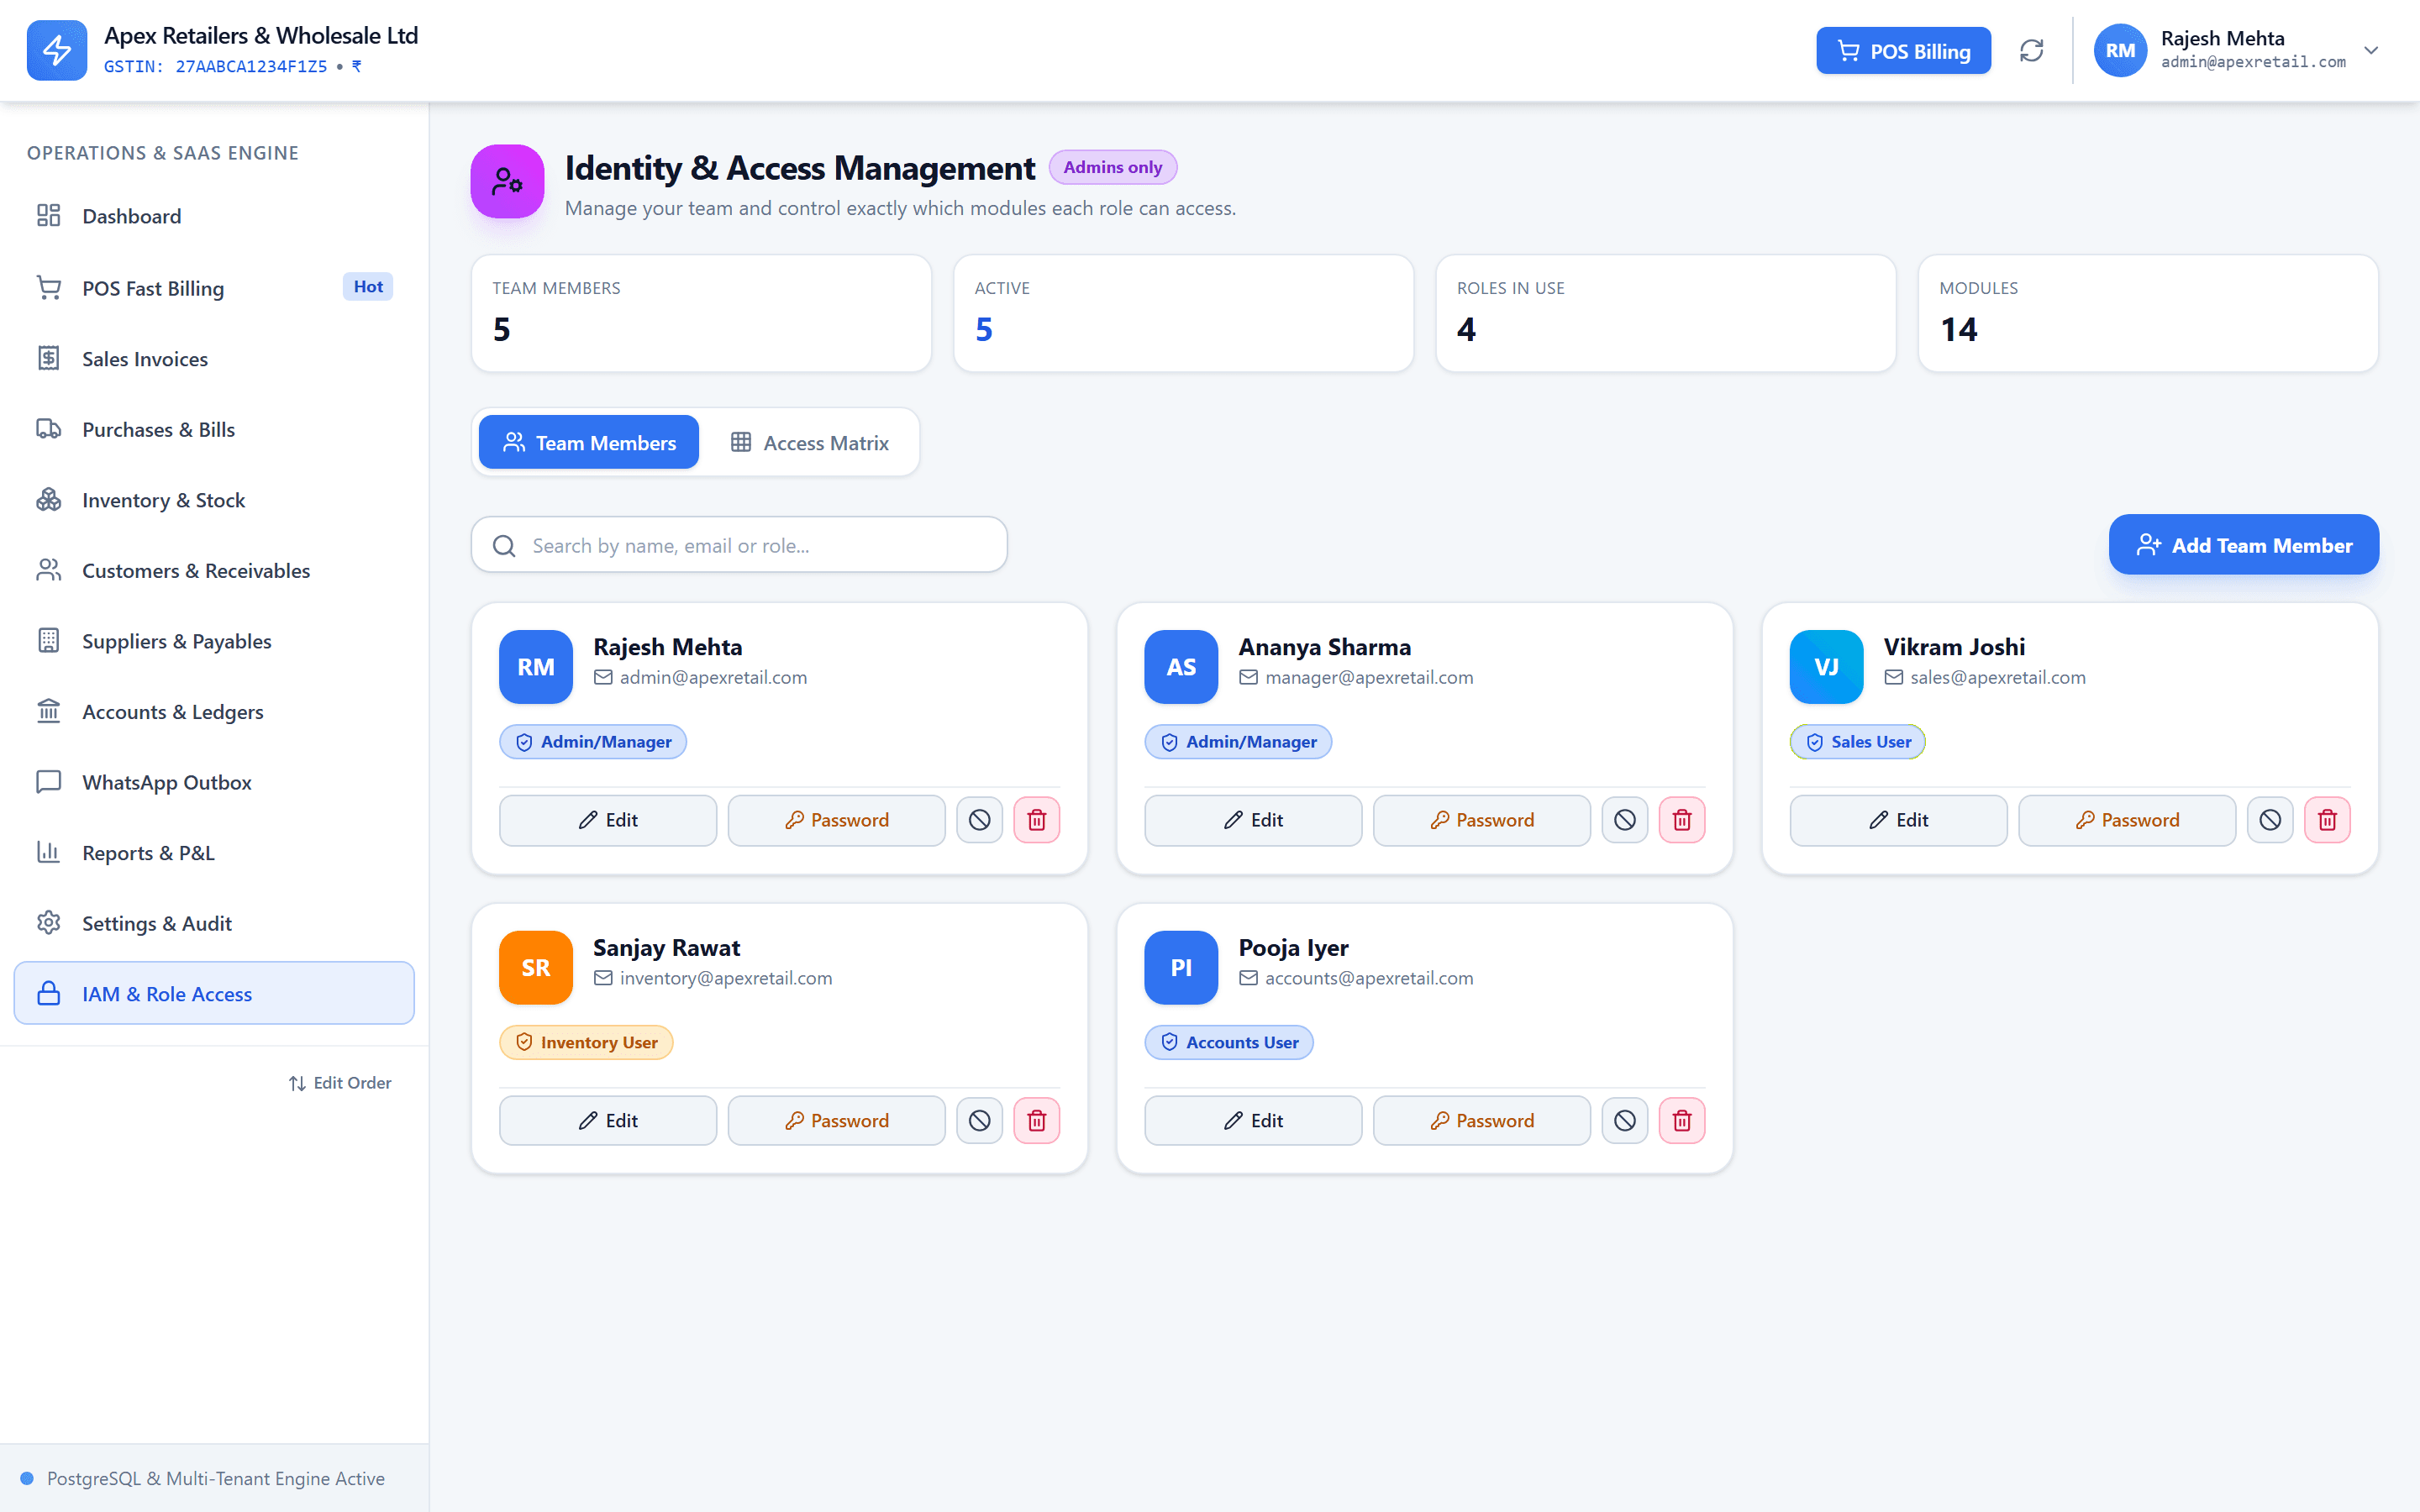The width and height of the screenshot is (2420, 1512).
Task: Click the Sales User role badge
Action: [x=1857, y=742]
